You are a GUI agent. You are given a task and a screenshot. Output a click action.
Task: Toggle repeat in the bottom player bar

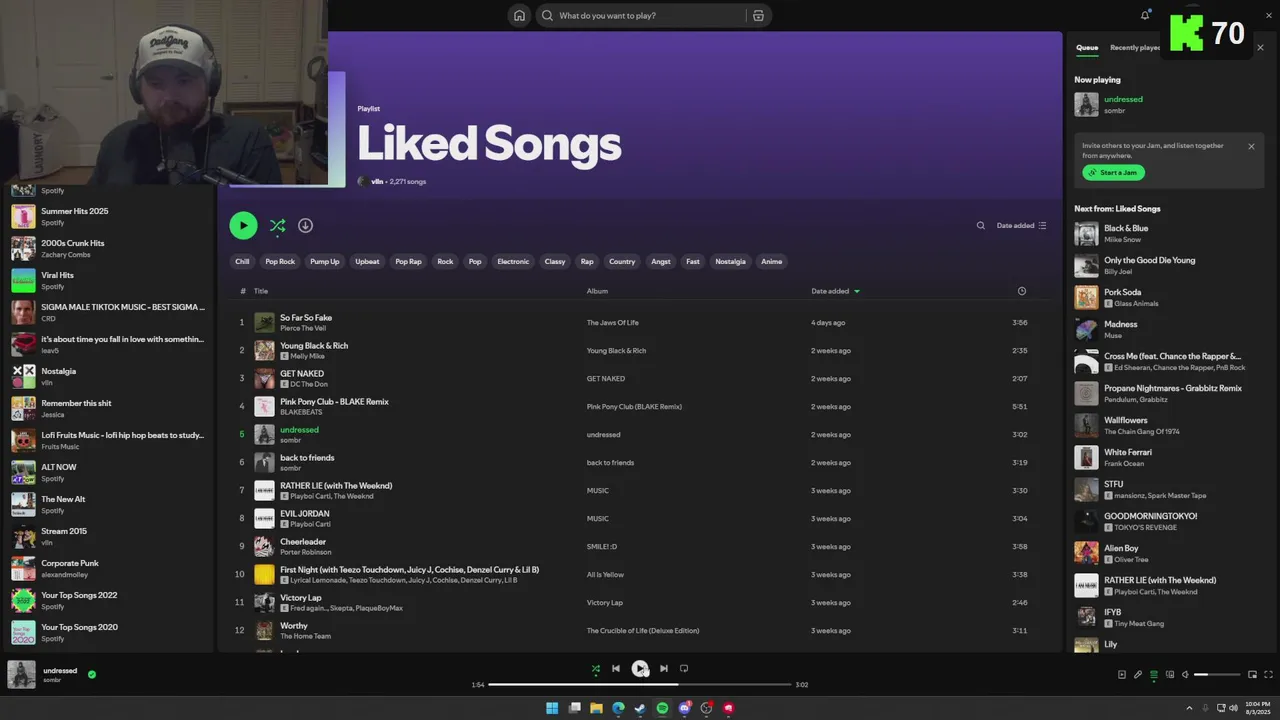click(684, 668)
